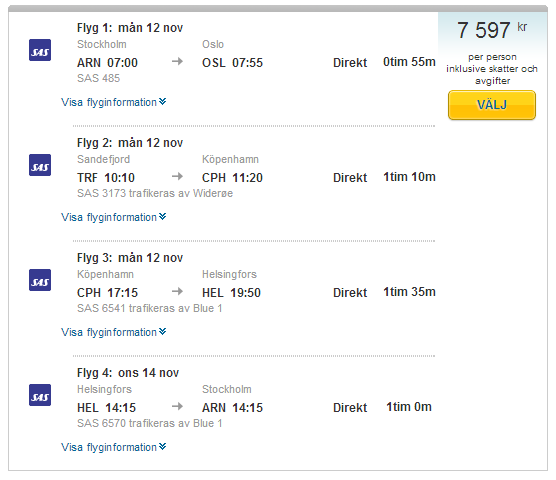This screenshot has width=556, height=480.
Task: Click the SAS logo for Flyg 2
Action: 40,165
